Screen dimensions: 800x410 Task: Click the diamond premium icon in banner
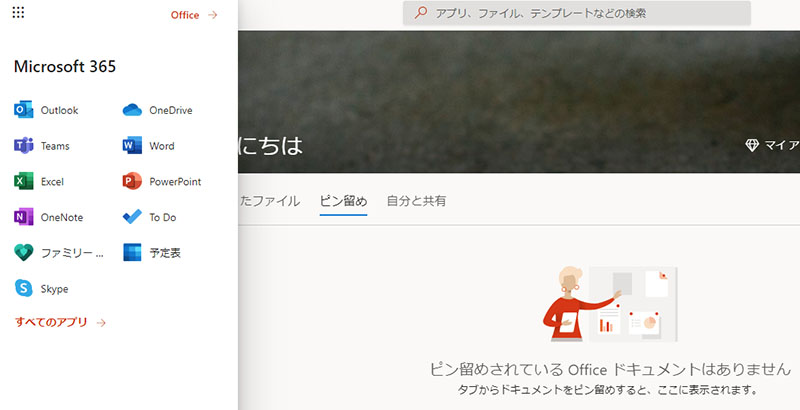pyautogui.click(x=752, y=146)
